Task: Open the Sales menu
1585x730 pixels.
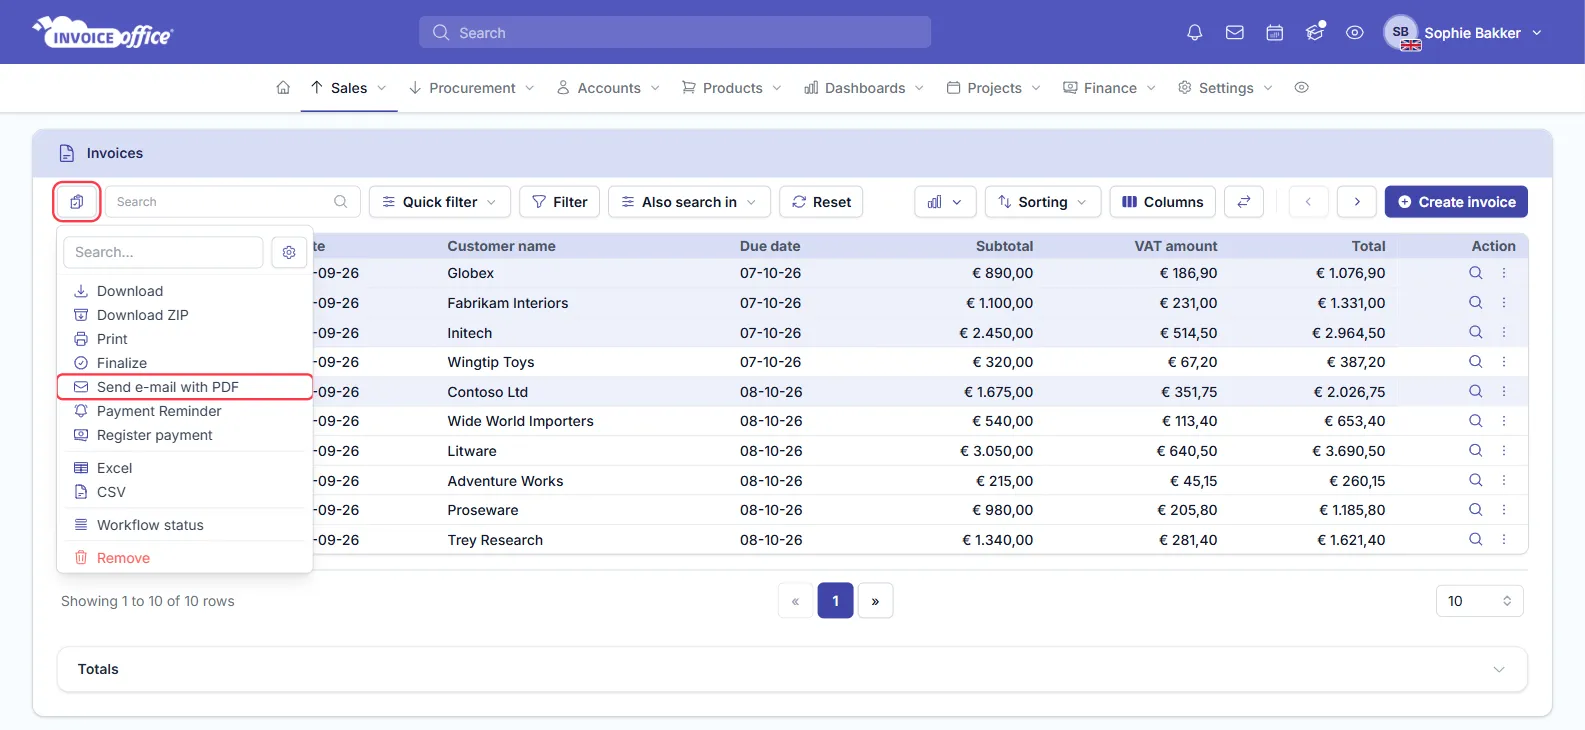Action: pos(349,88)
